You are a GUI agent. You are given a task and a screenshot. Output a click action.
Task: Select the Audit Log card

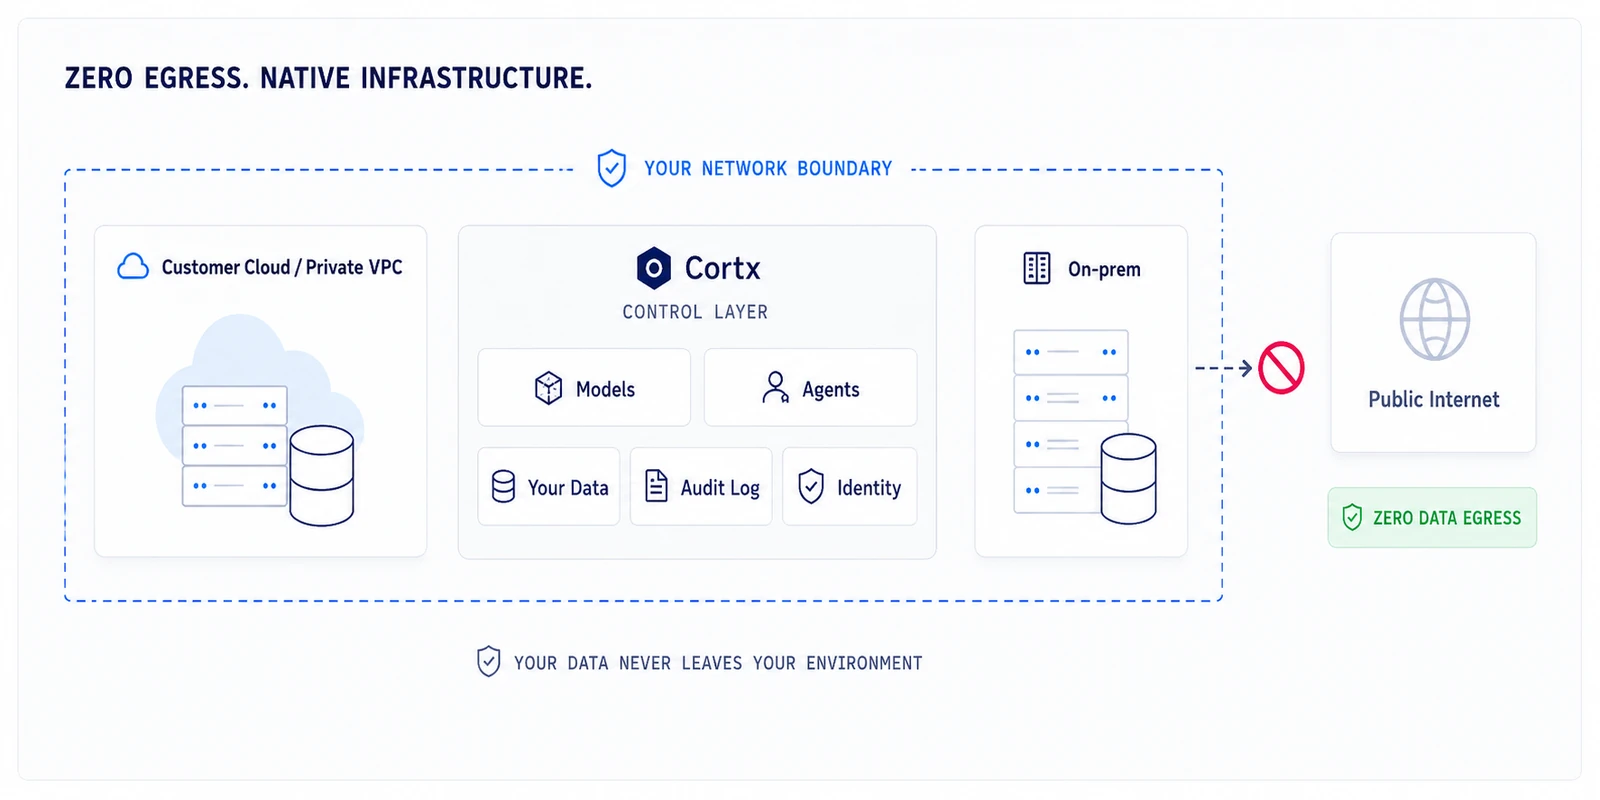pos(701,487)
